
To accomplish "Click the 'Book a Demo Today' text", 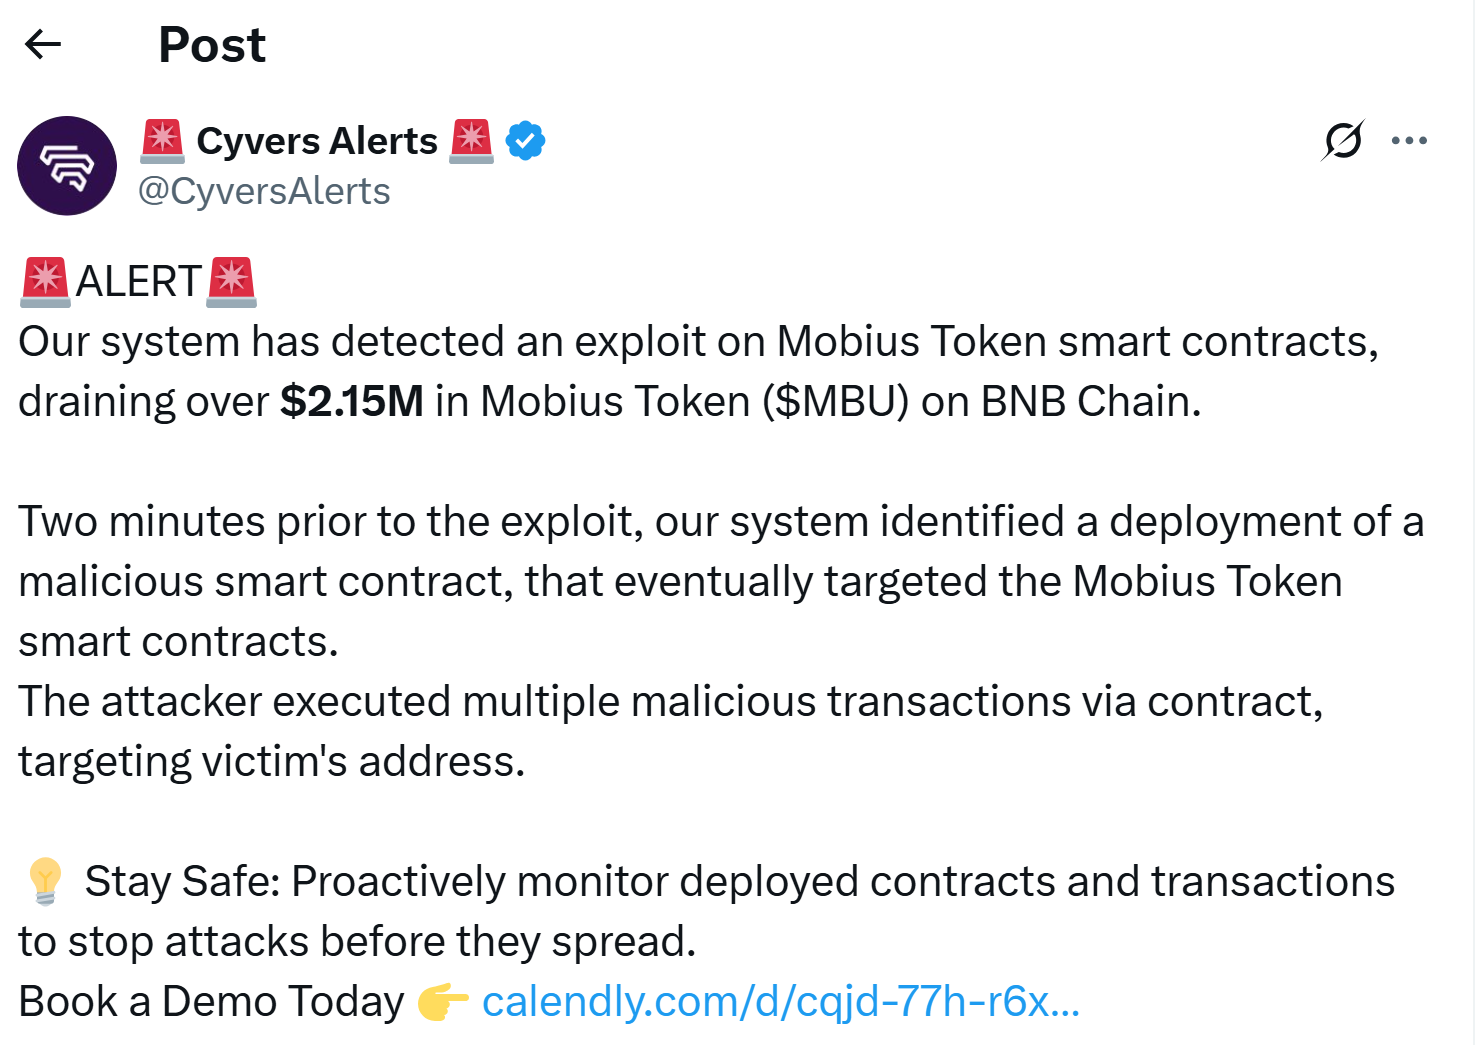I will pyautogui.click(x=211, y=1002).
